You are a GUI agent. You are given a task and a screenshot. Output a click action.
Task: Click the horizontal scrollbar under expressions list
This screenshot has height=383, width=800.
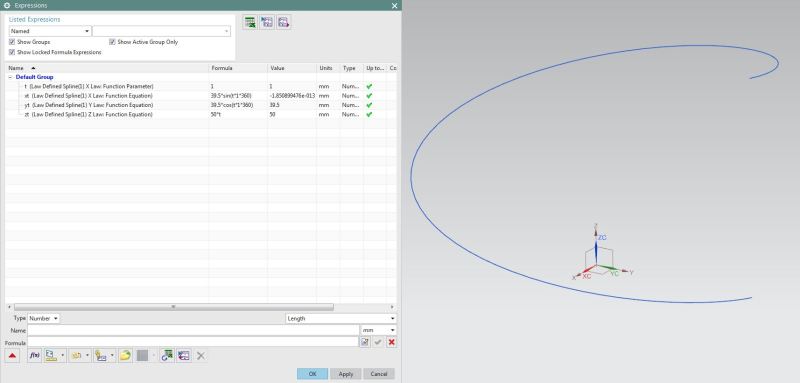(173, 307)
